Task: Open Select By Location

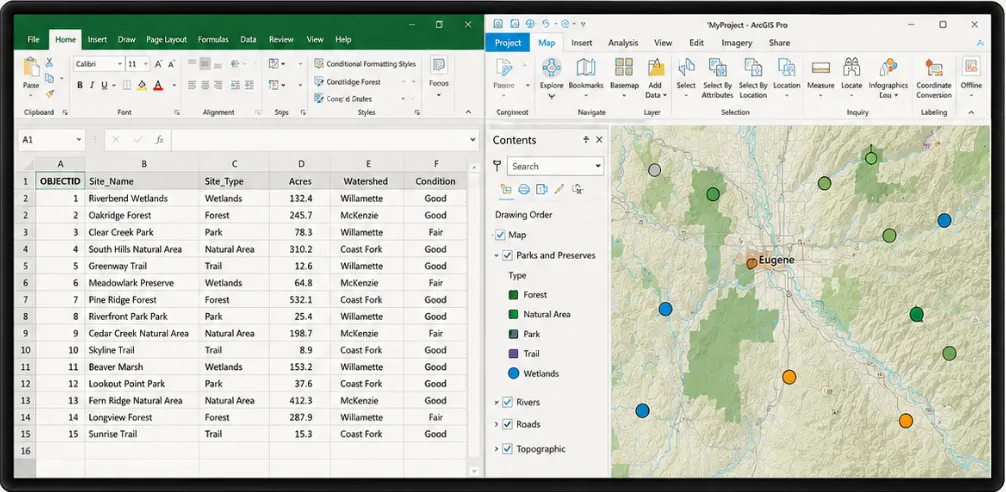Action: coord(753,68)
